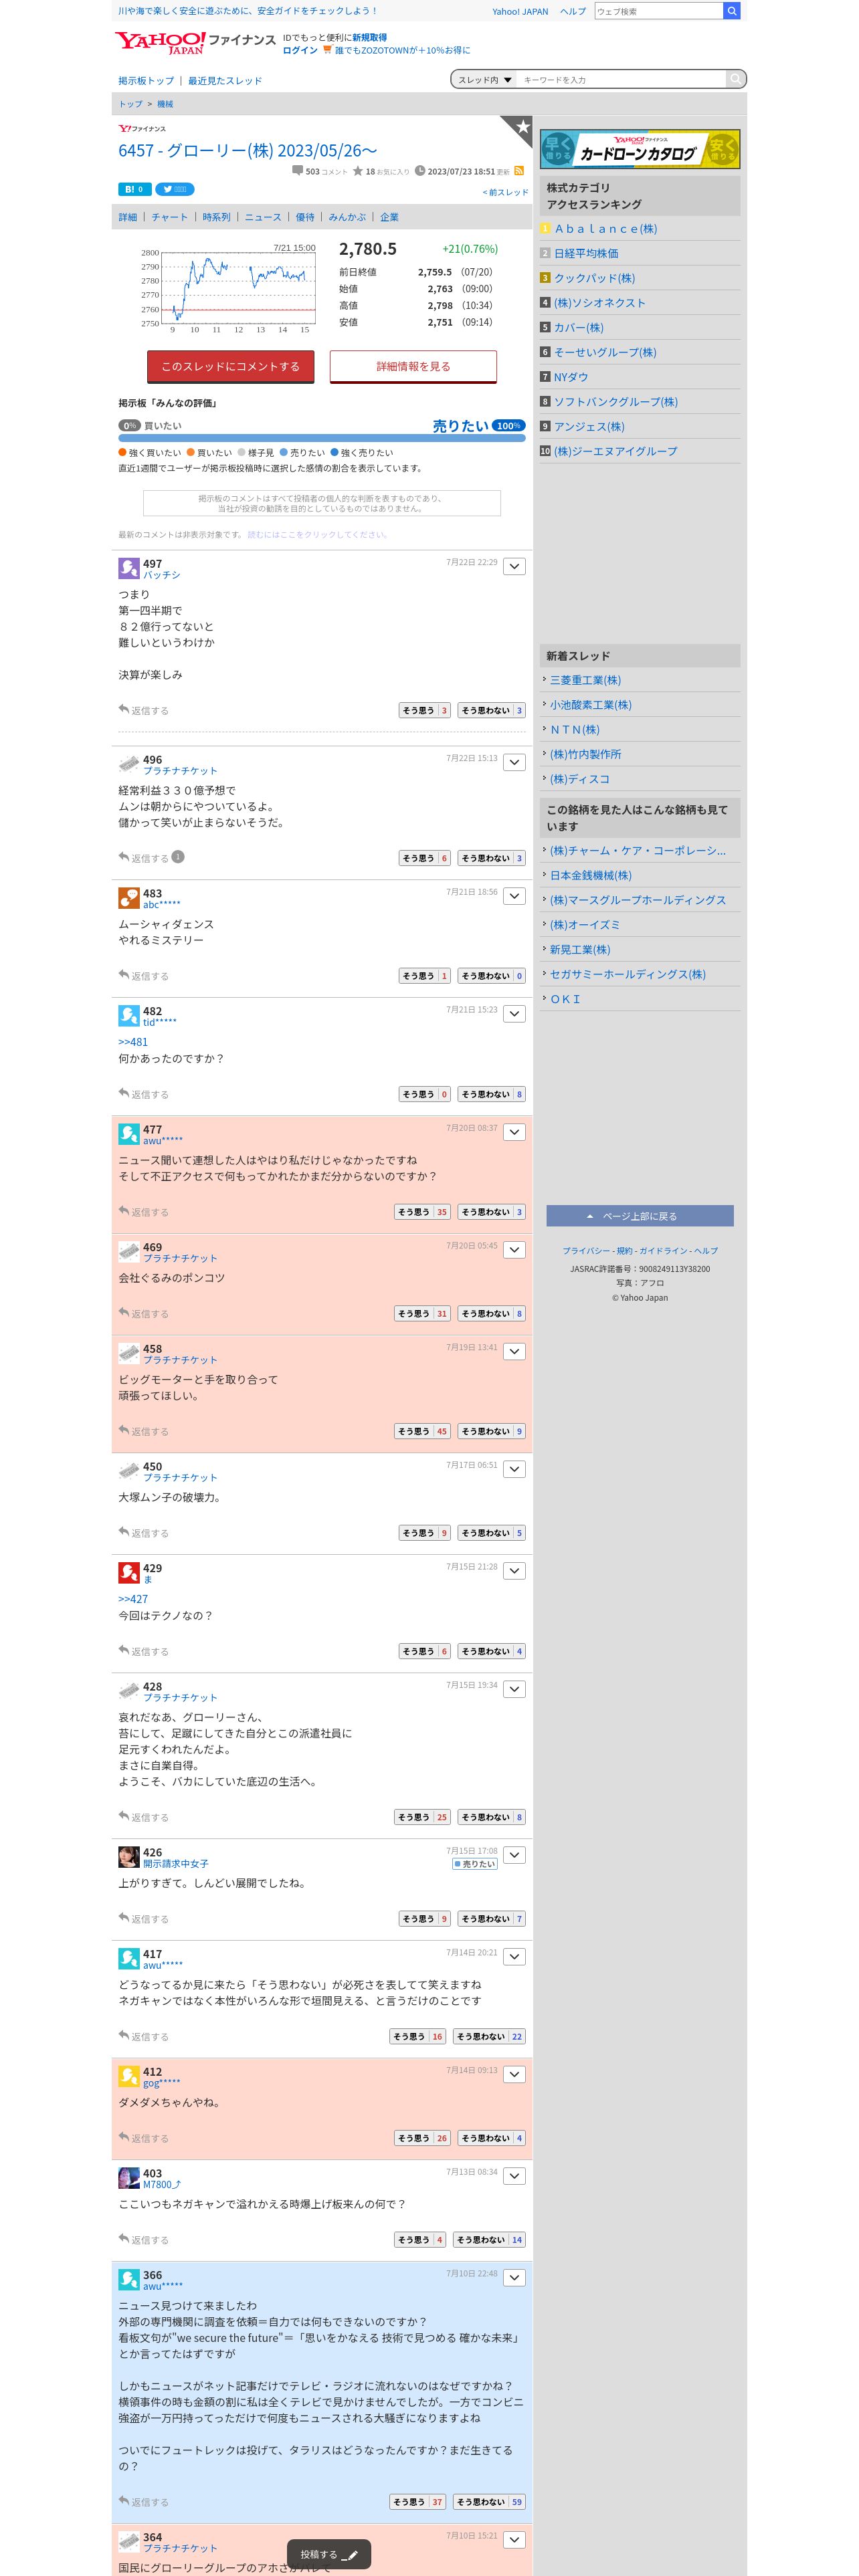859x2576 pixels.
Task: Click the Hatena B! bookmark button
Action: click(134, 189)
